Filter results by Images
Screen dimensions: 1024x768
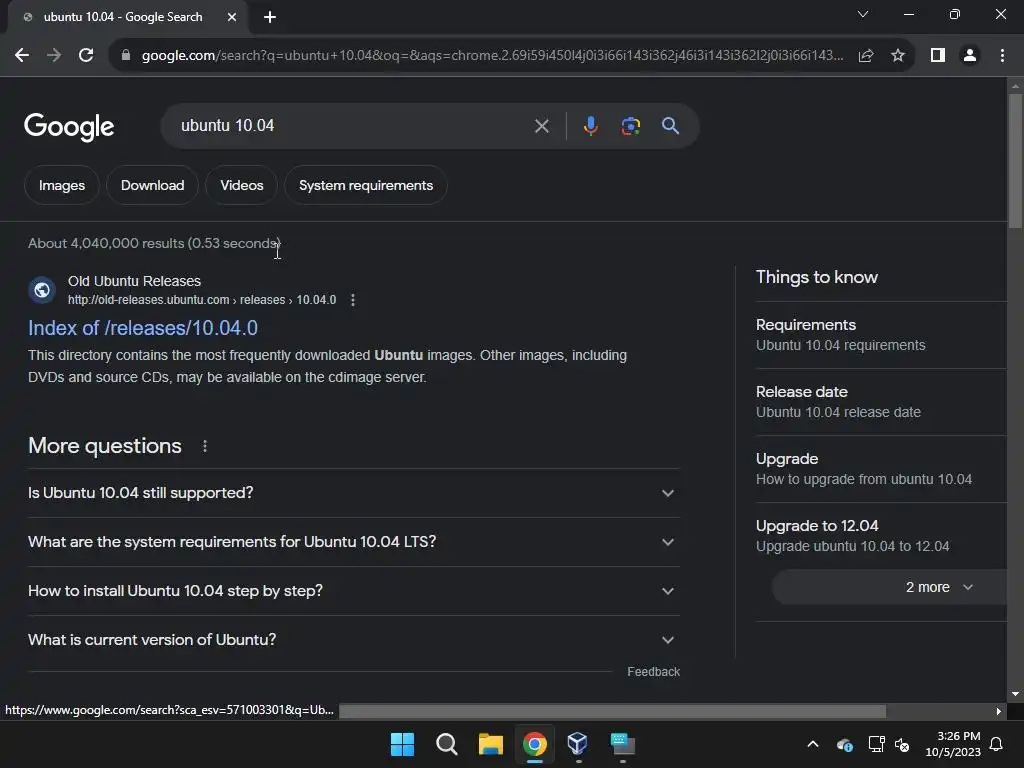(x=62, y=185)
